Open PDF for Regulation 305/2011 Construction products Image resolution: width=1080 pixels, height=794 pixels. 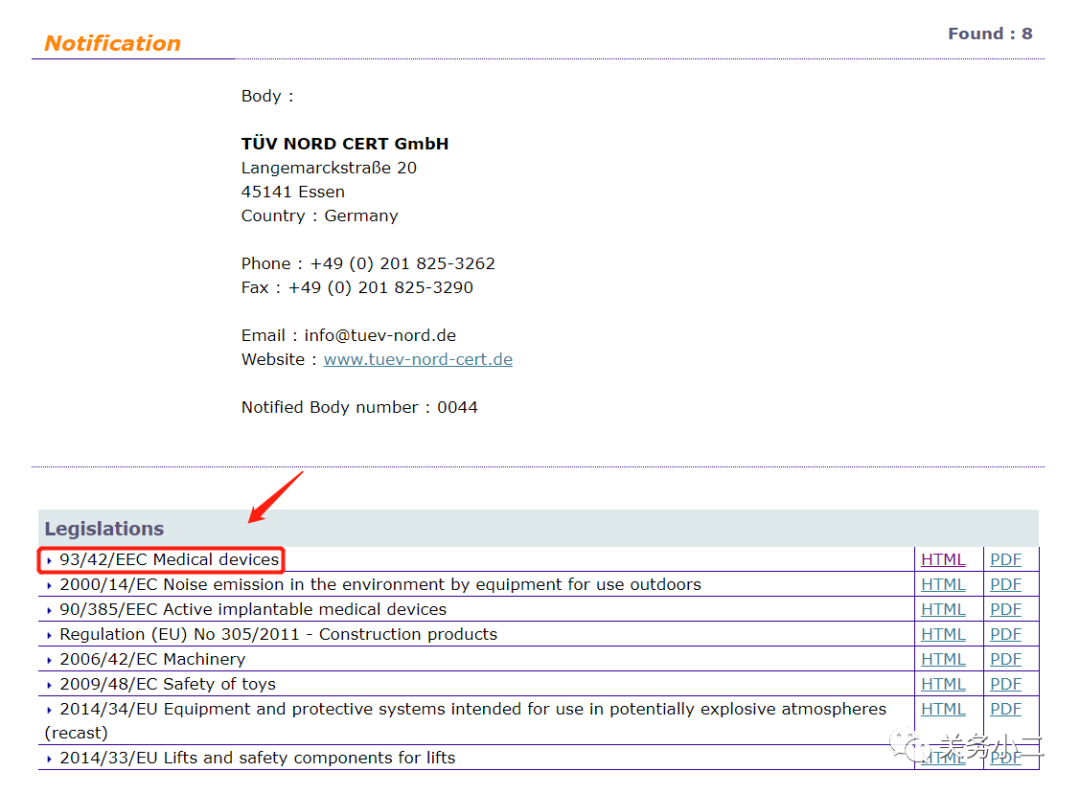(1006, 634)
